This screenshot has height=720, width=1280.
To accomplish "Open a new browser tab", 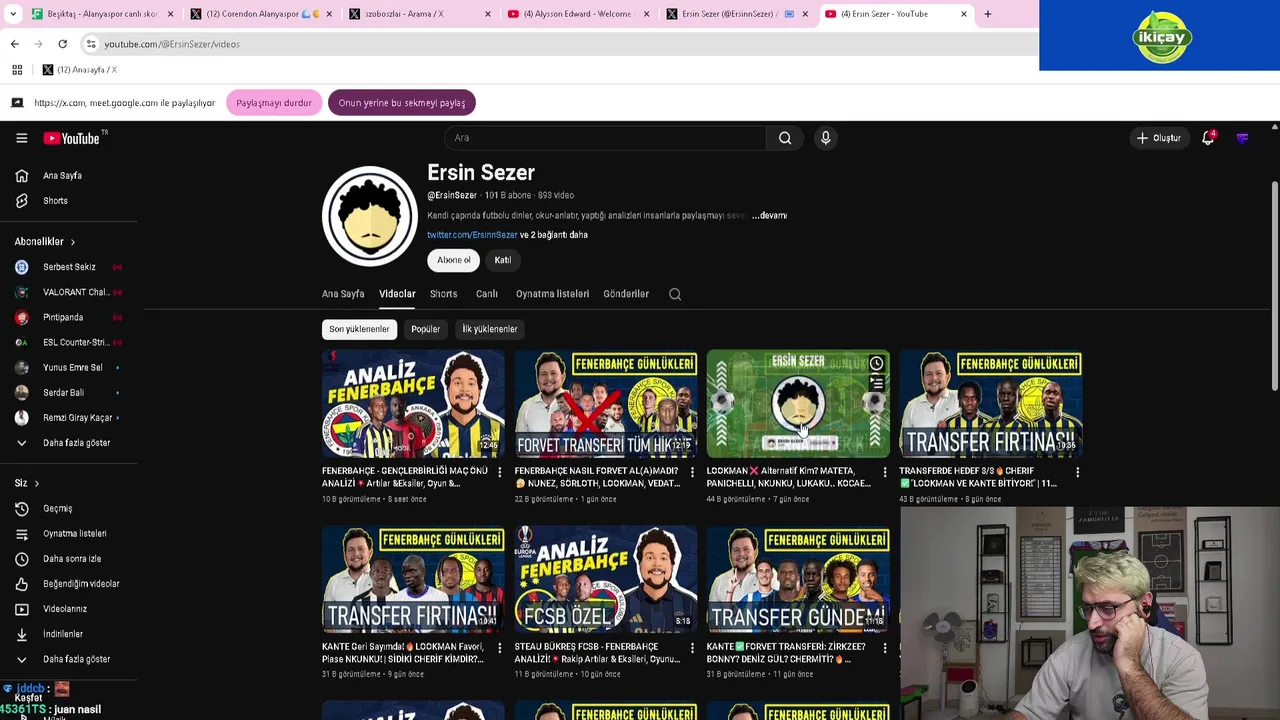I will [x=988, y=14].
